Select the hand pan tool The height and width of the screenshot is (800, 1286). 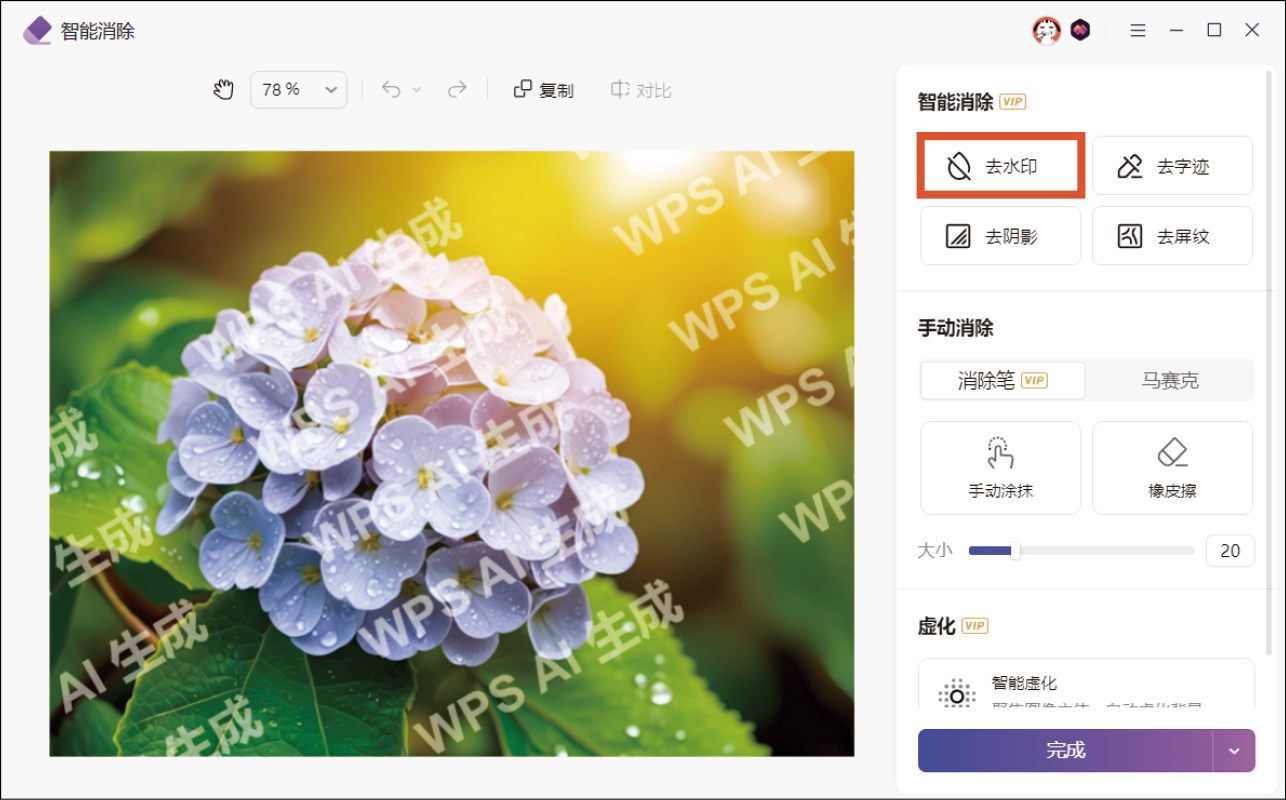[x=223, y=90]
